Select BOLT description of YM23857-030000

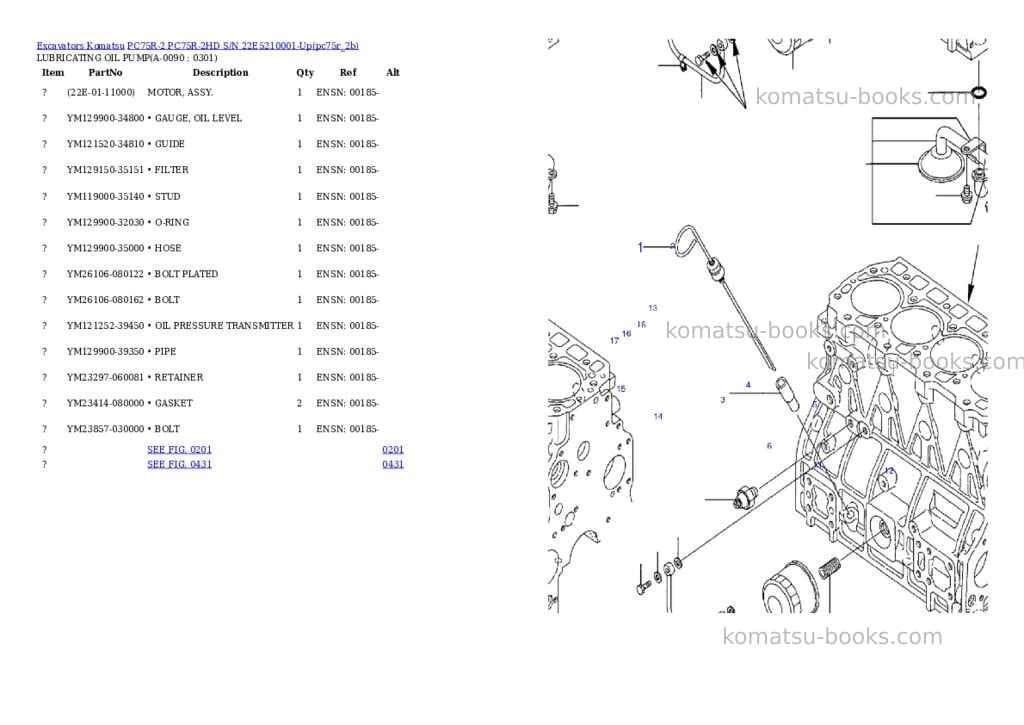pyautogui.click(x=167, y=429)
